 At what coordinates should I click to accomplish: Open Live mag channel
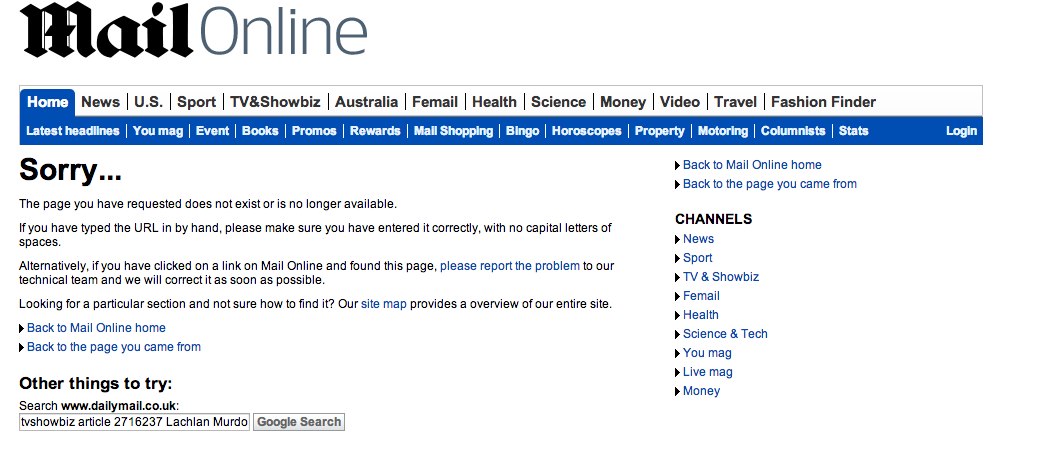(708, 372)
